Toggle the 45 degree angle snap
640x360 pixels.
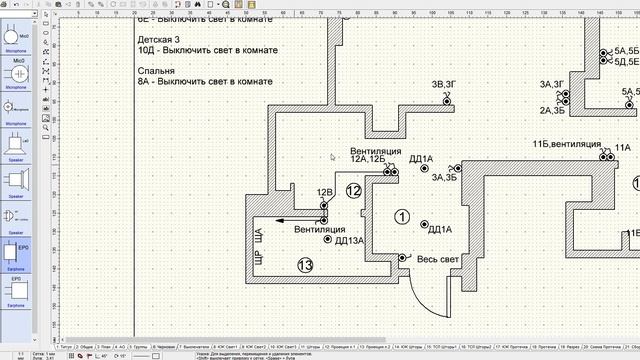[x=101, y=356]
